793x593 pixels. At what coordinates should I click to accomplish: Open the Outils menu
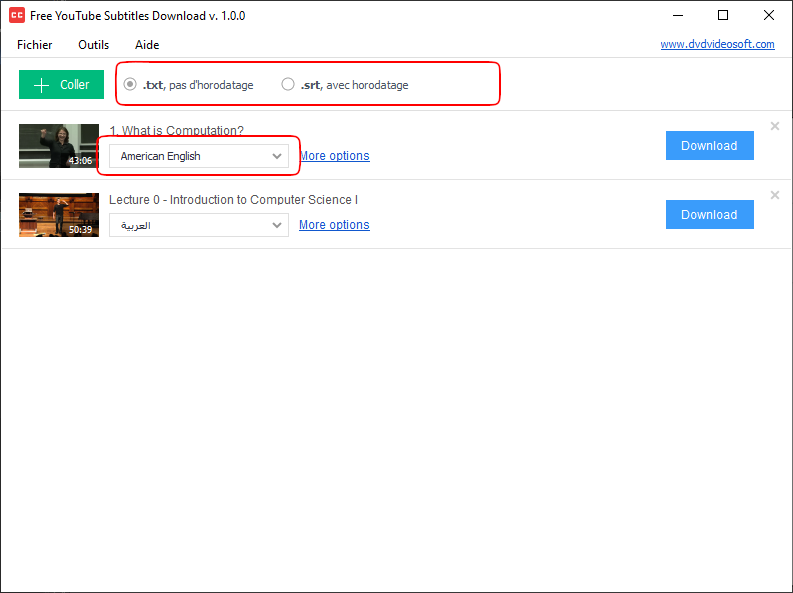click(x=94, y=44)
